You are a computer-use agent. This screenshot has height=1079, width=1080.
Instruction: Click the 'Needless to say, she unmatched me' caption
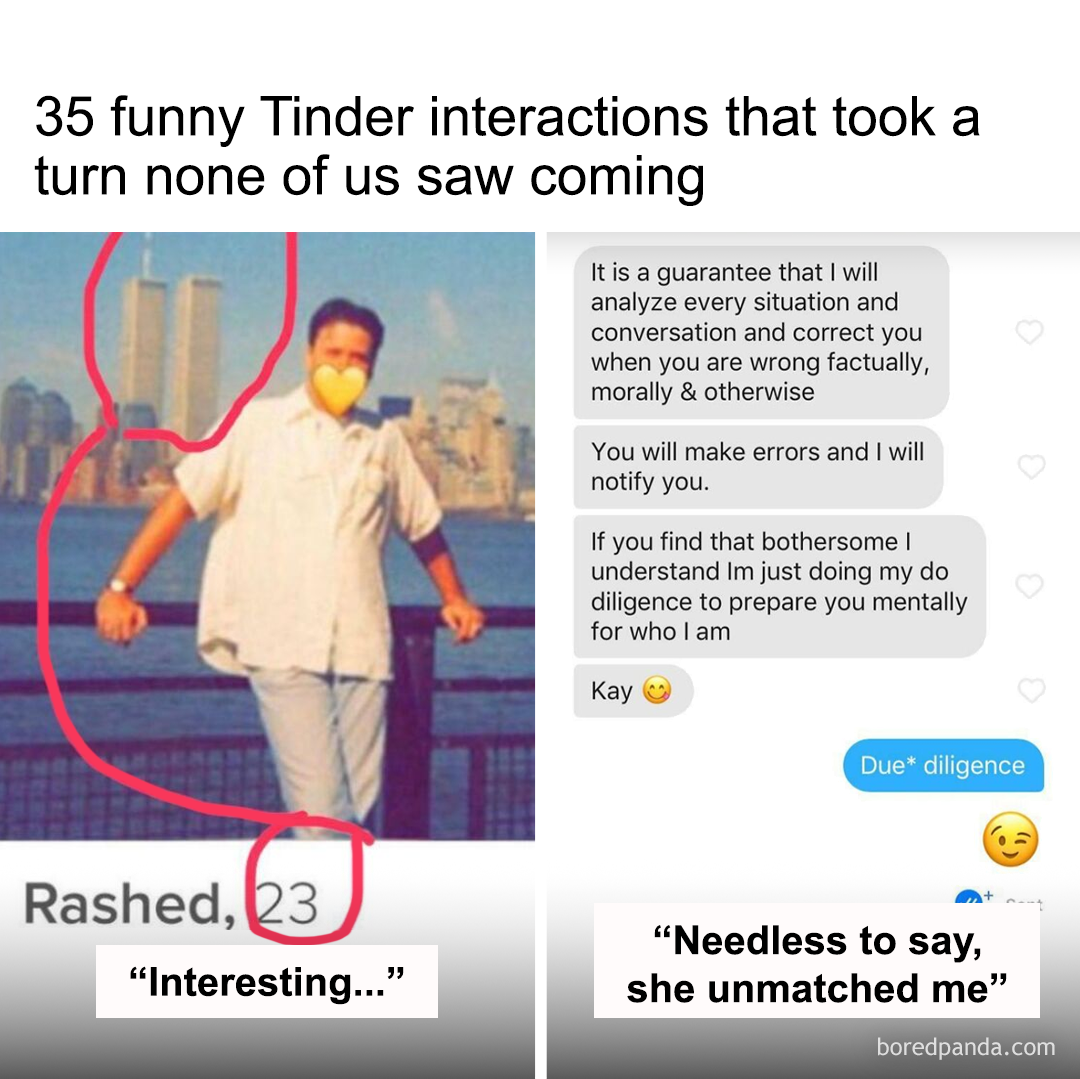[x=817, y=964]
